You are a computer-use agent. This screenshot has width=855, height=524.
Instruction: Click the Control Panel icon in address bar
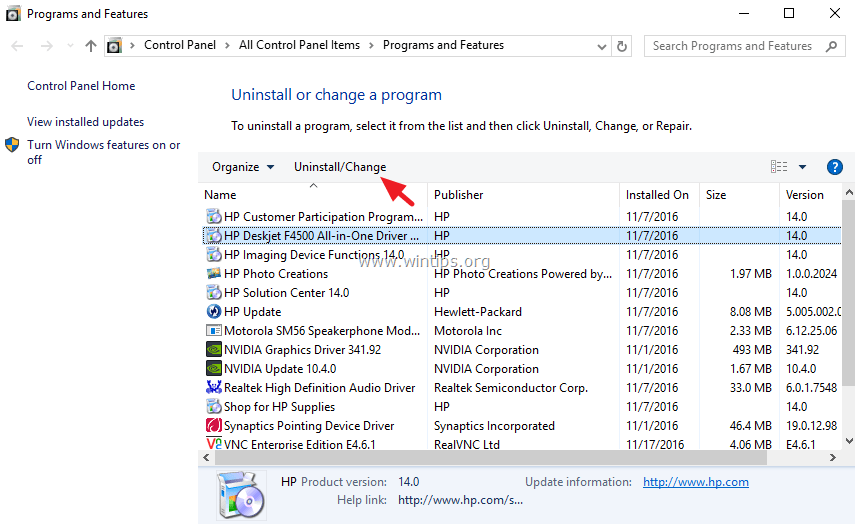click(x=114, y=46)
